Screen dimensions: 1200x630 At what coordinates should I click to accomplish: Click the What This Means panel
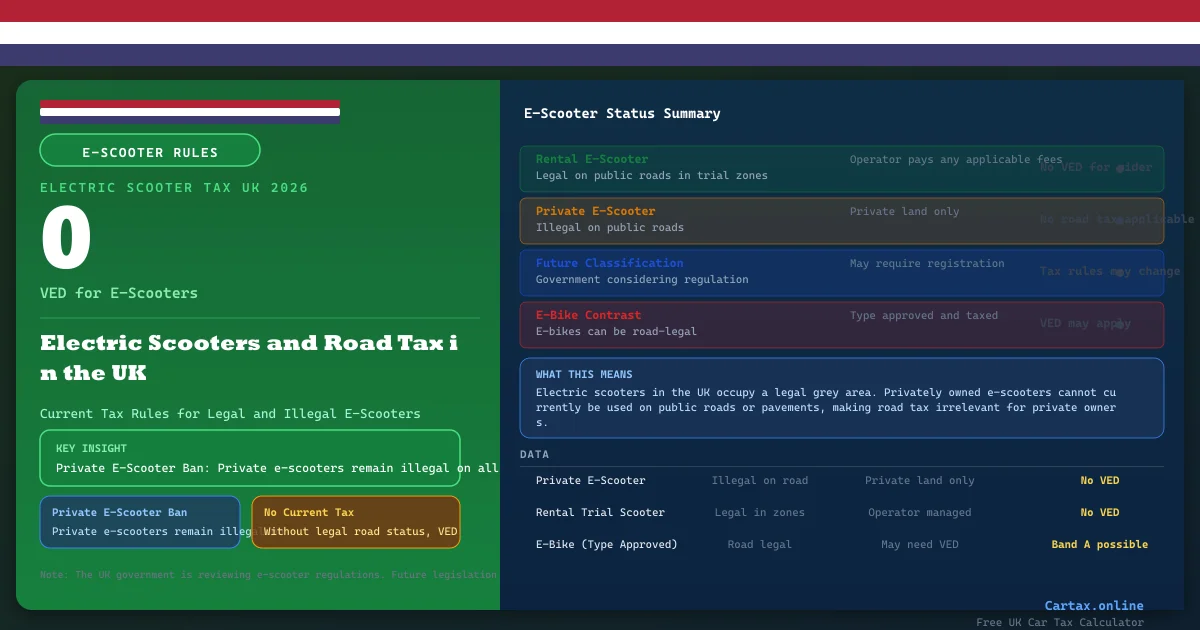[841, 398]
